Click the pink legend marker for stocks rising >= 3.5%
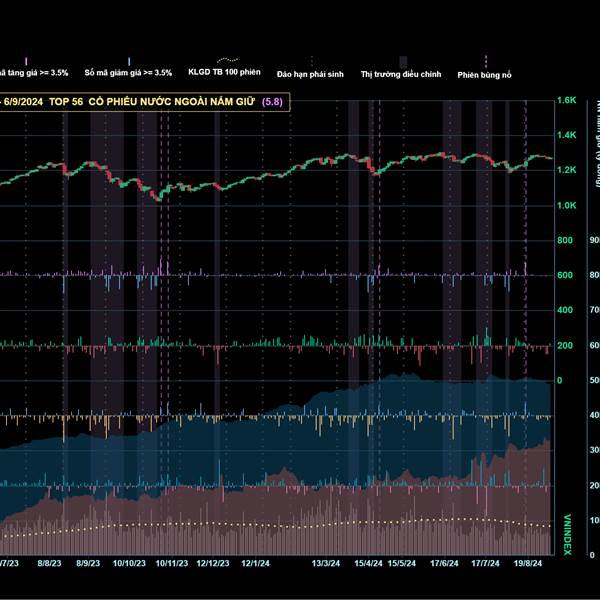This screenshot has width=600, height=600. [28, 61]
